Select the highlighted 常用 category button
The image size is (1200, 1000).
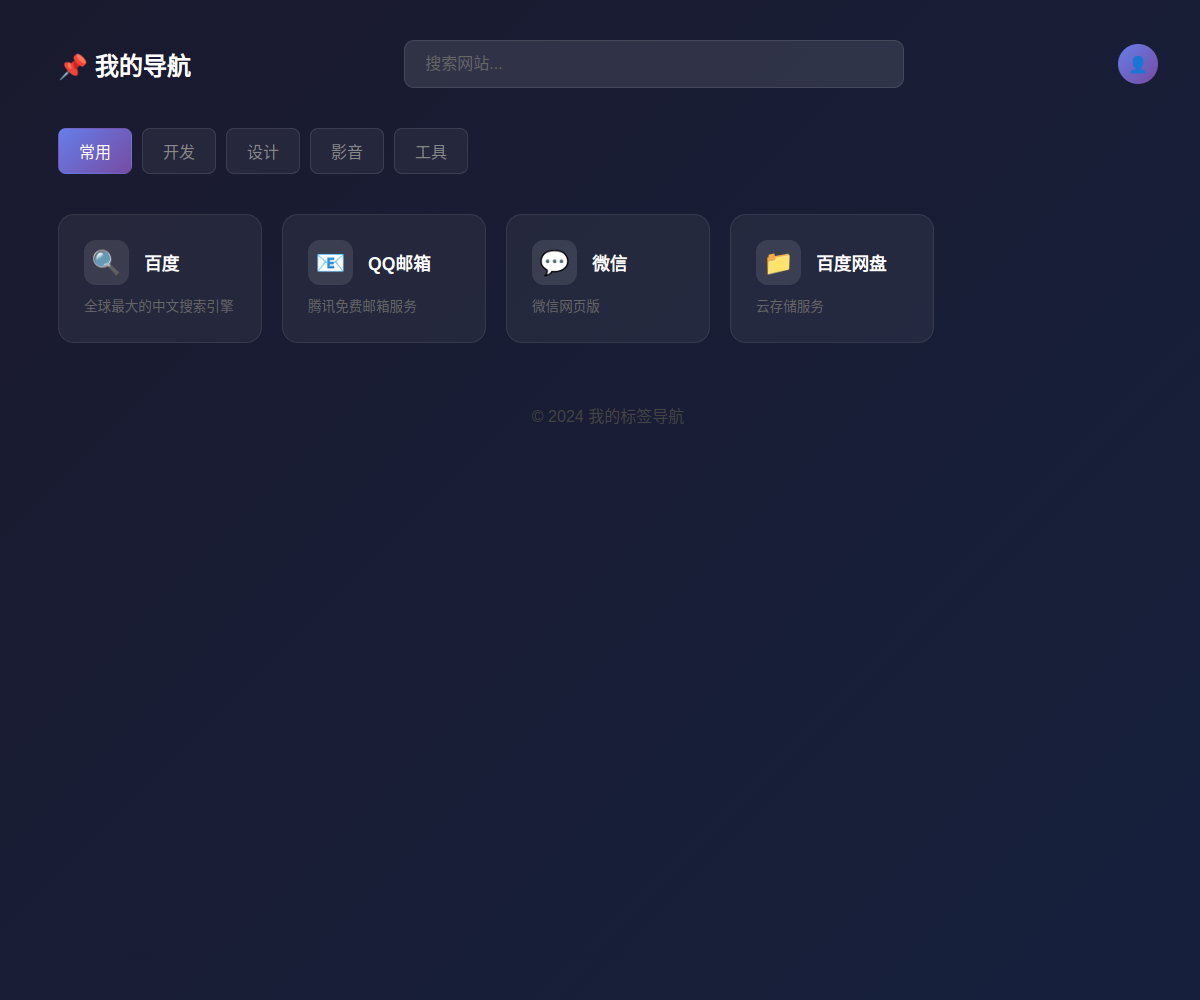tap(94, 151)
